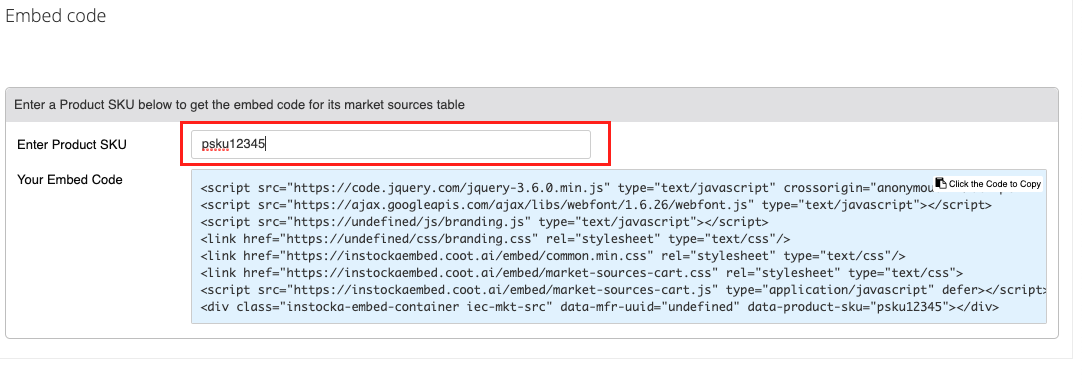Image resolution: width=1082 pixels, height=389 pixels.
Task: Click the market-sources-cart.js script line
Action: pyautogui.click(x=623, y=290)
